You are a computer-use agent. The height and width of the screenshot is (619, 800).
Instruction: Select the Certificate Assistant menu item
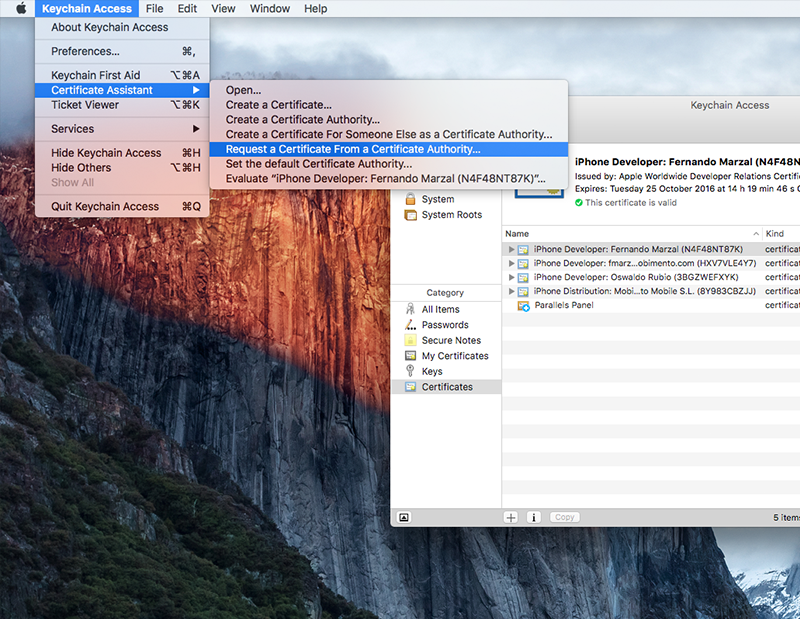(122, 90)
